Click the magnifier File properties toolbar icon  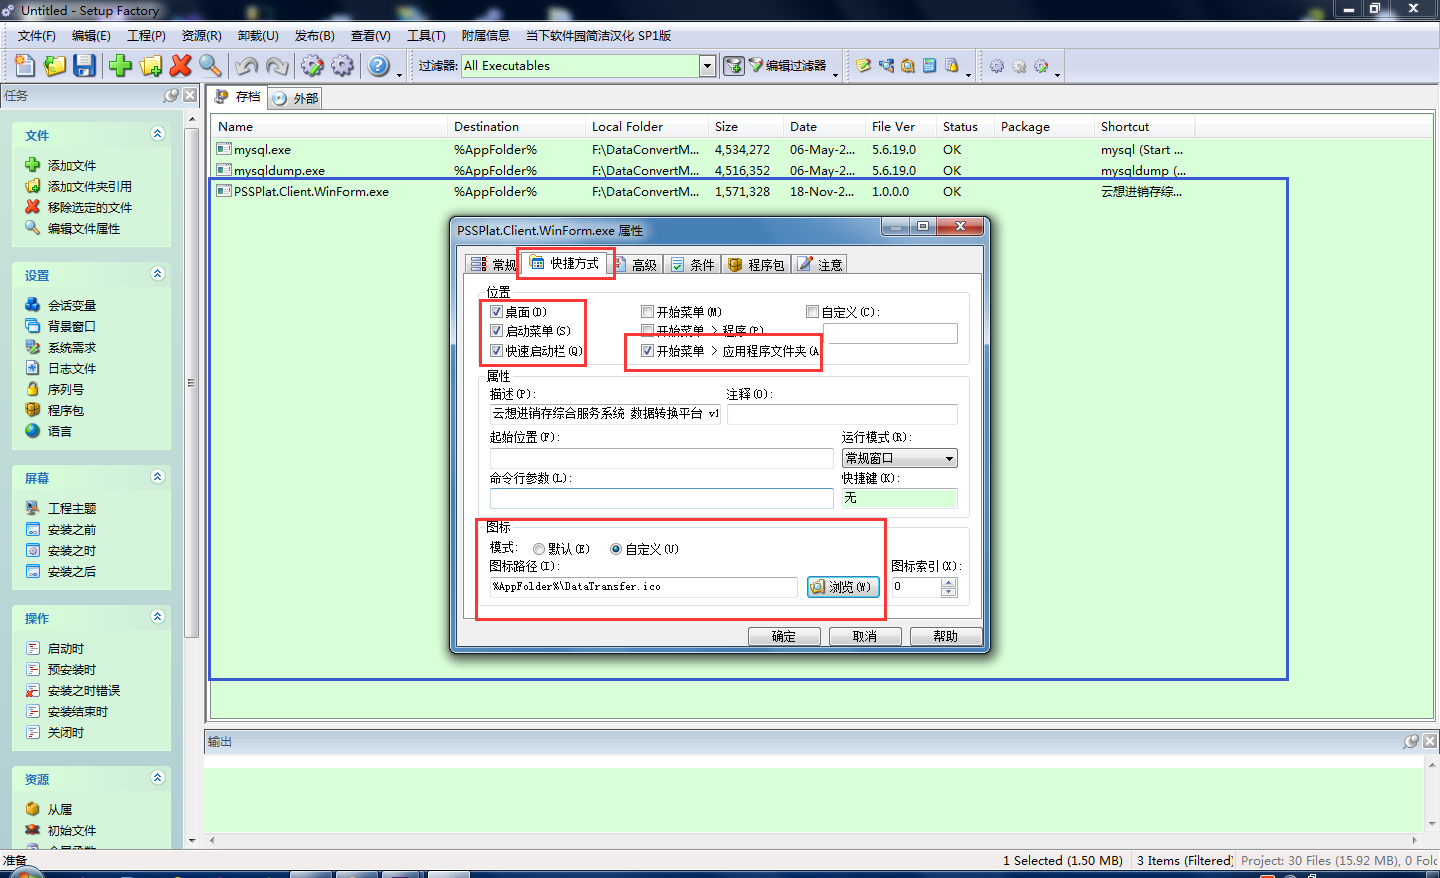tap(210, 66)
